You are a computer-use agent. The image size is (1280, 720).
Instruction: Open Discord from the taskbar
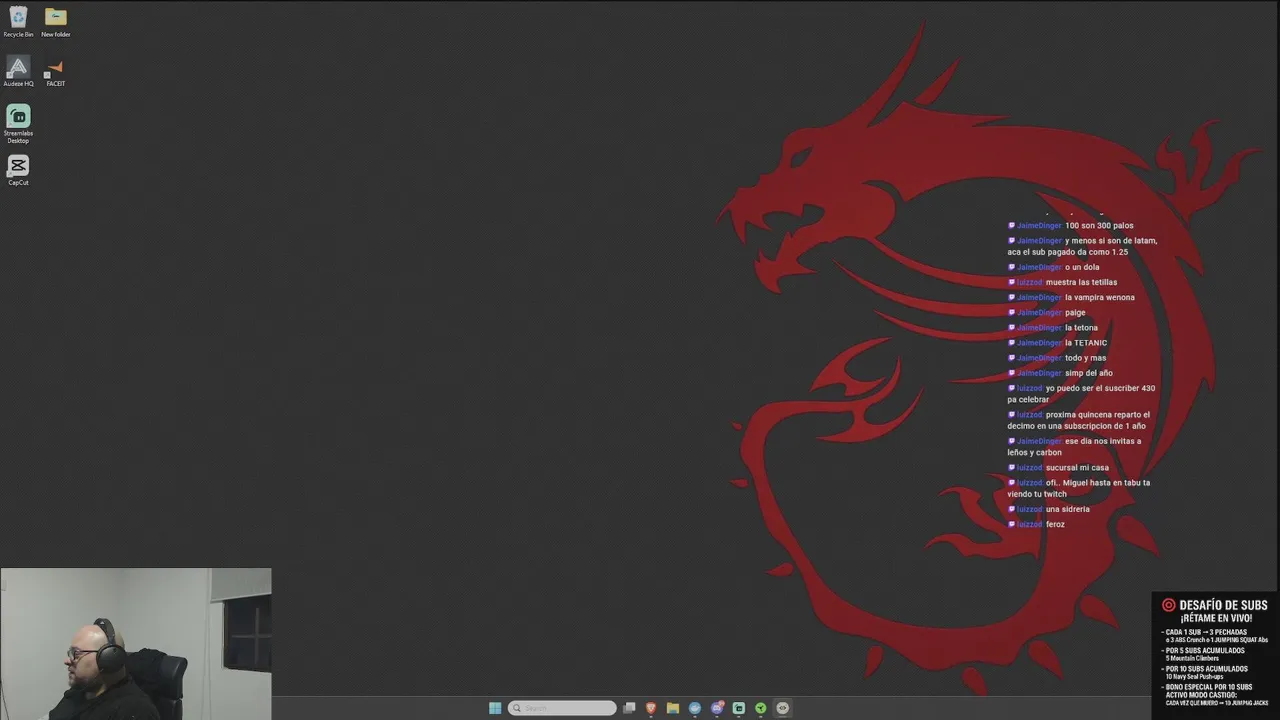point(717,708)
